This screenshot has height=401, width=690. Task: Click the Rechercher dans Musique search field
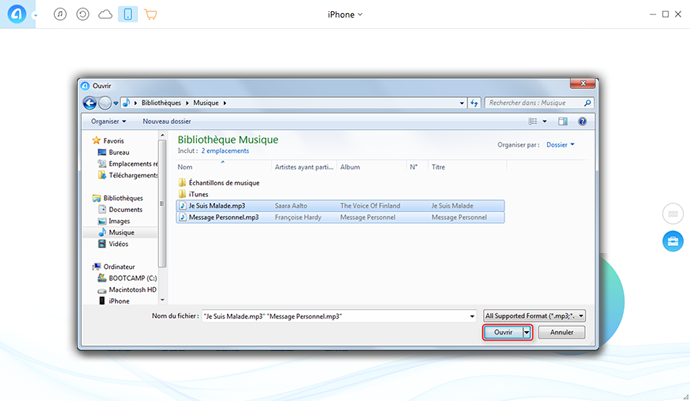[535, 103]
